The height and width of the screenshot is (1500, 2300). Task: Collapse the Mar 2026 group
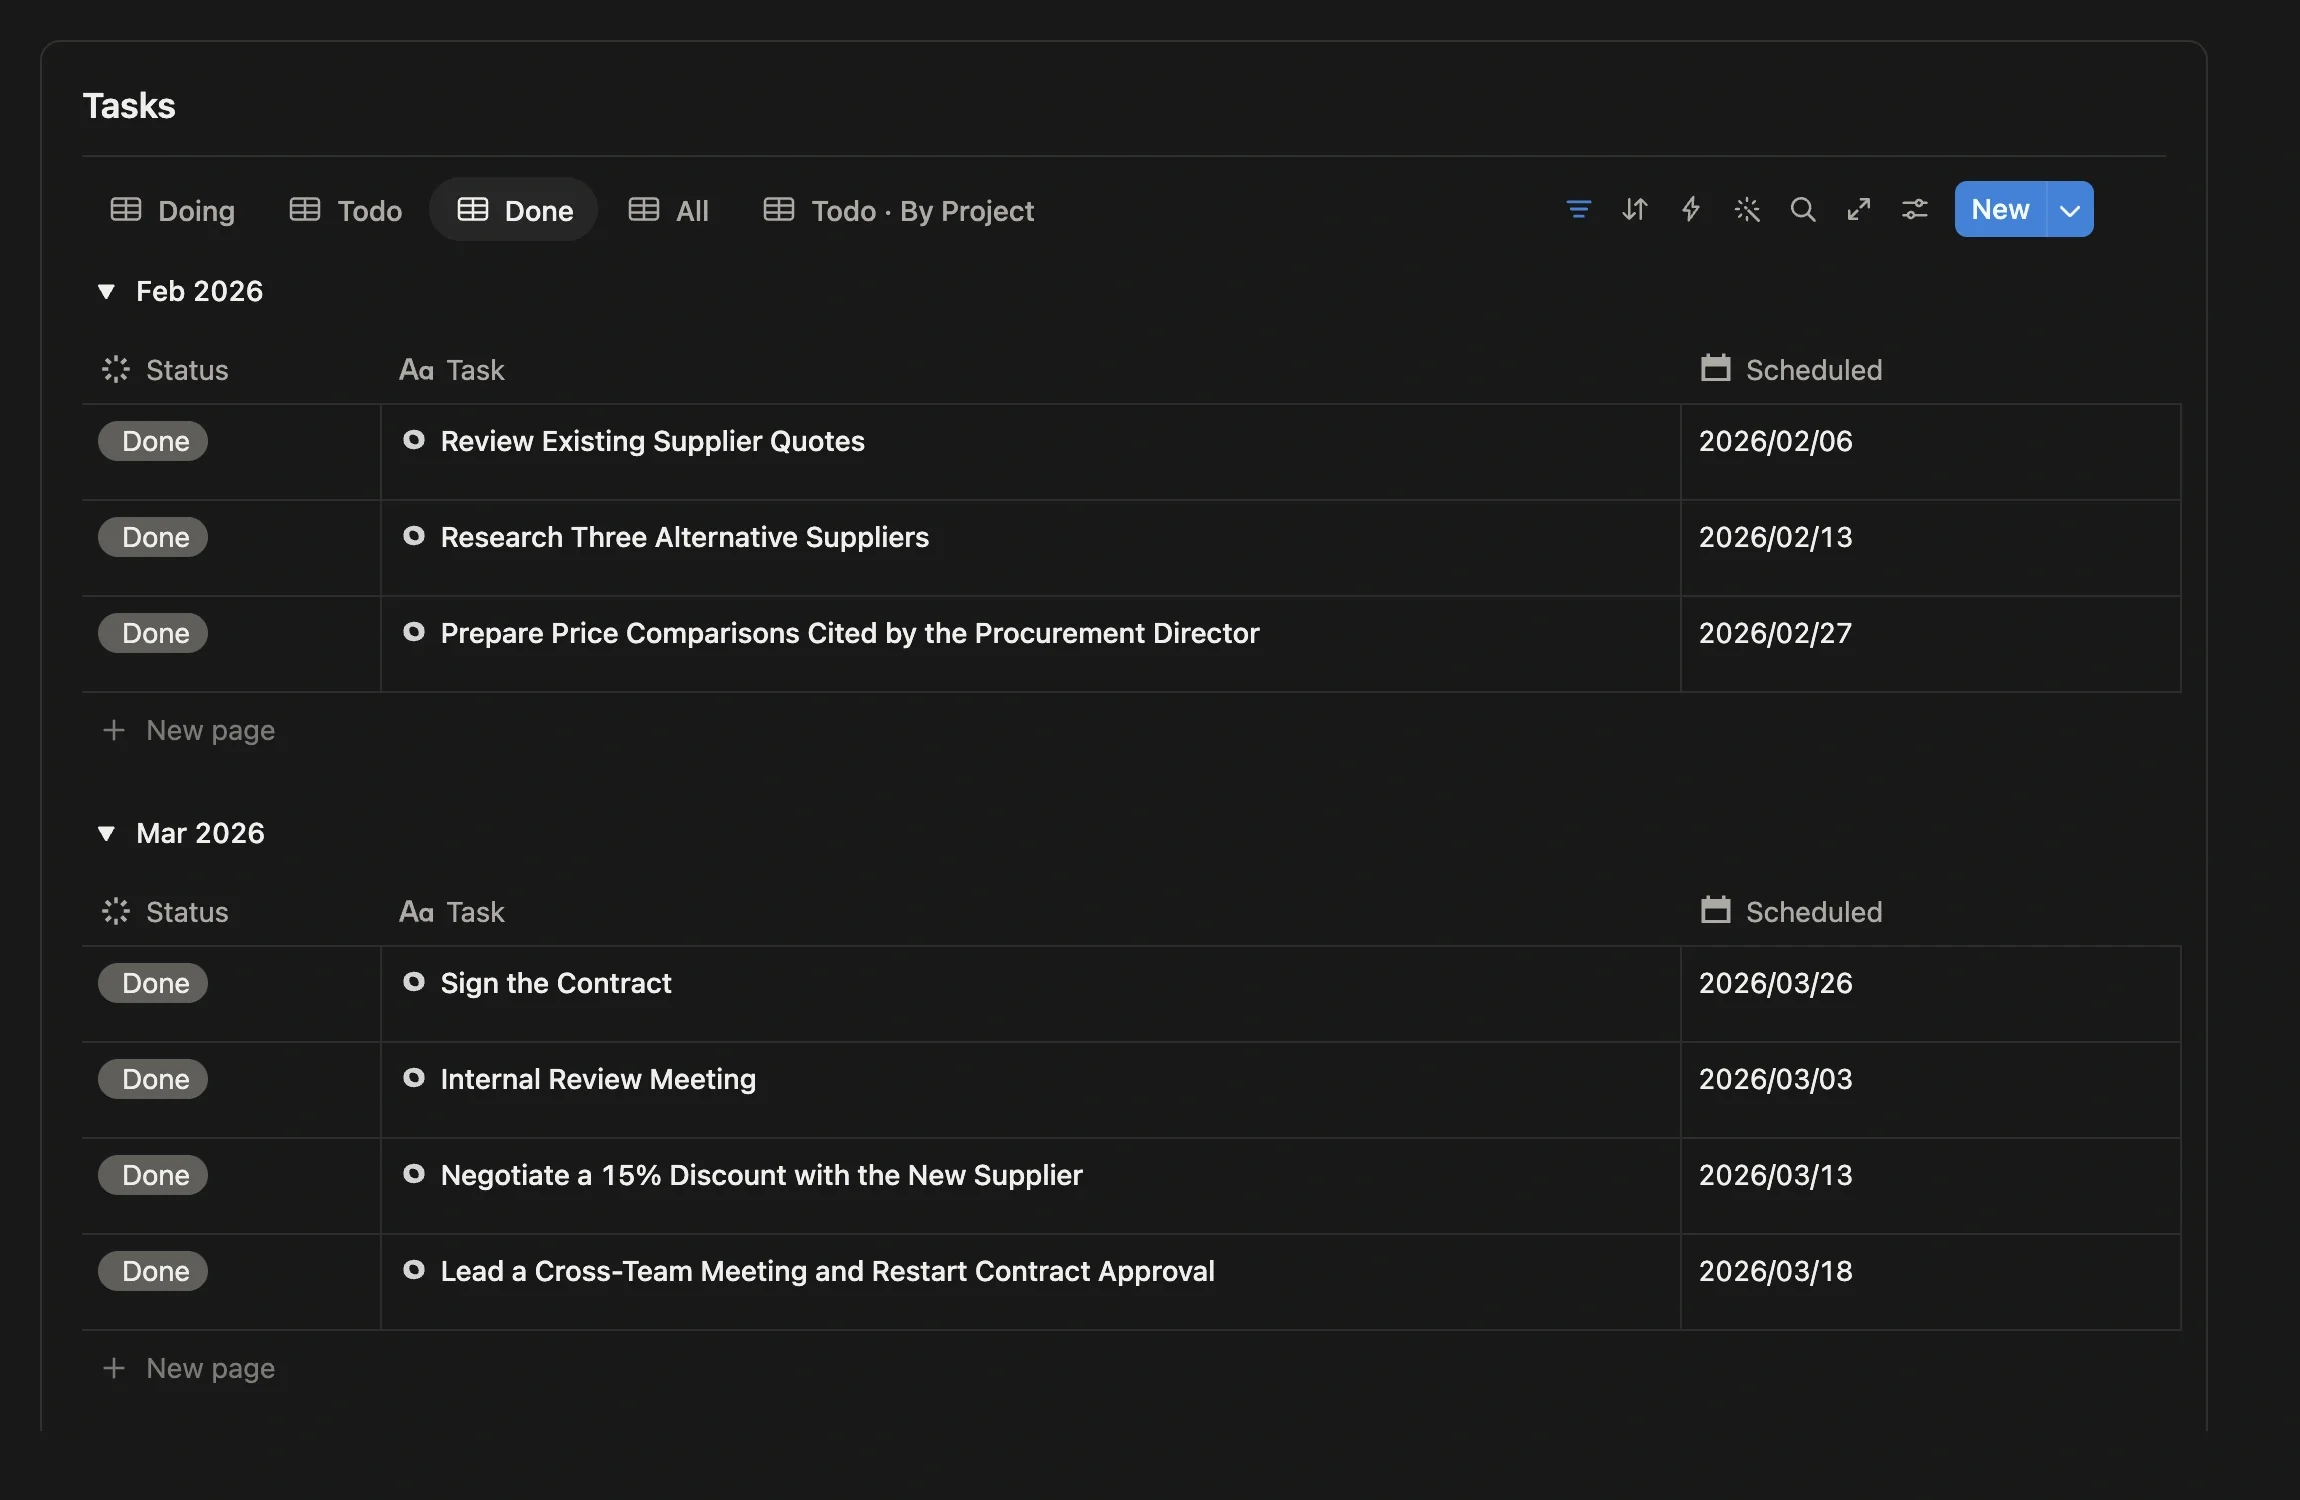pos(106,833)
